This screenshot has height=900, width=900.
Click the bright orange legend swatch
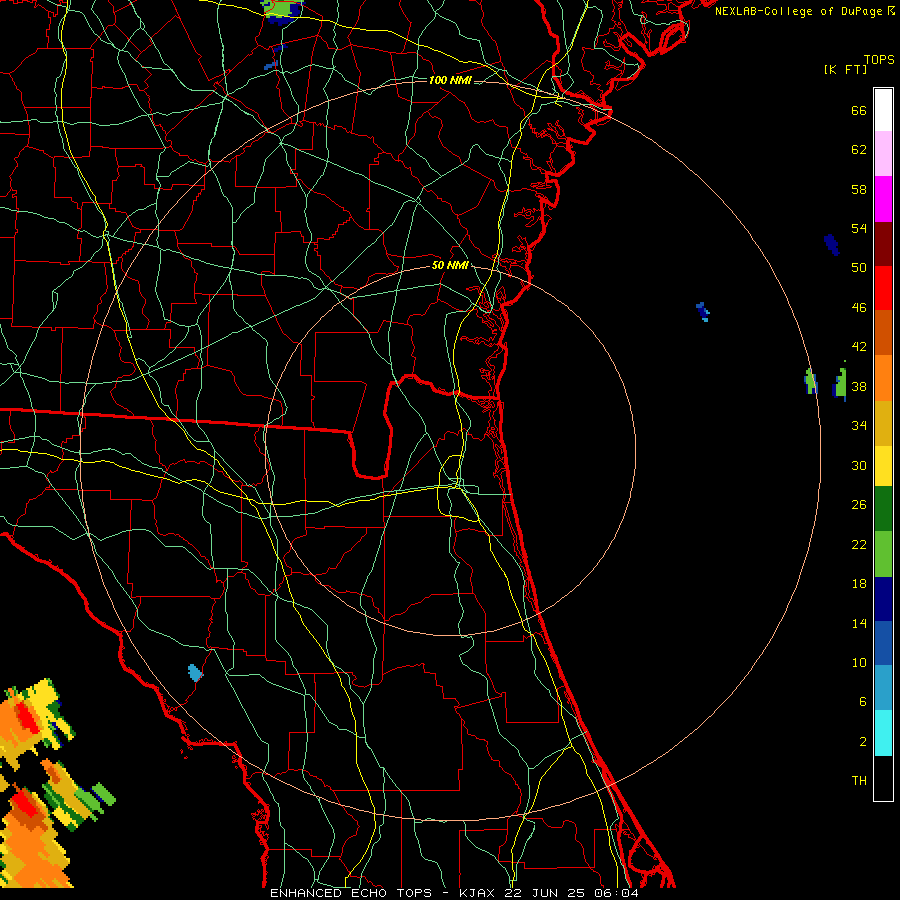point(883,378)
